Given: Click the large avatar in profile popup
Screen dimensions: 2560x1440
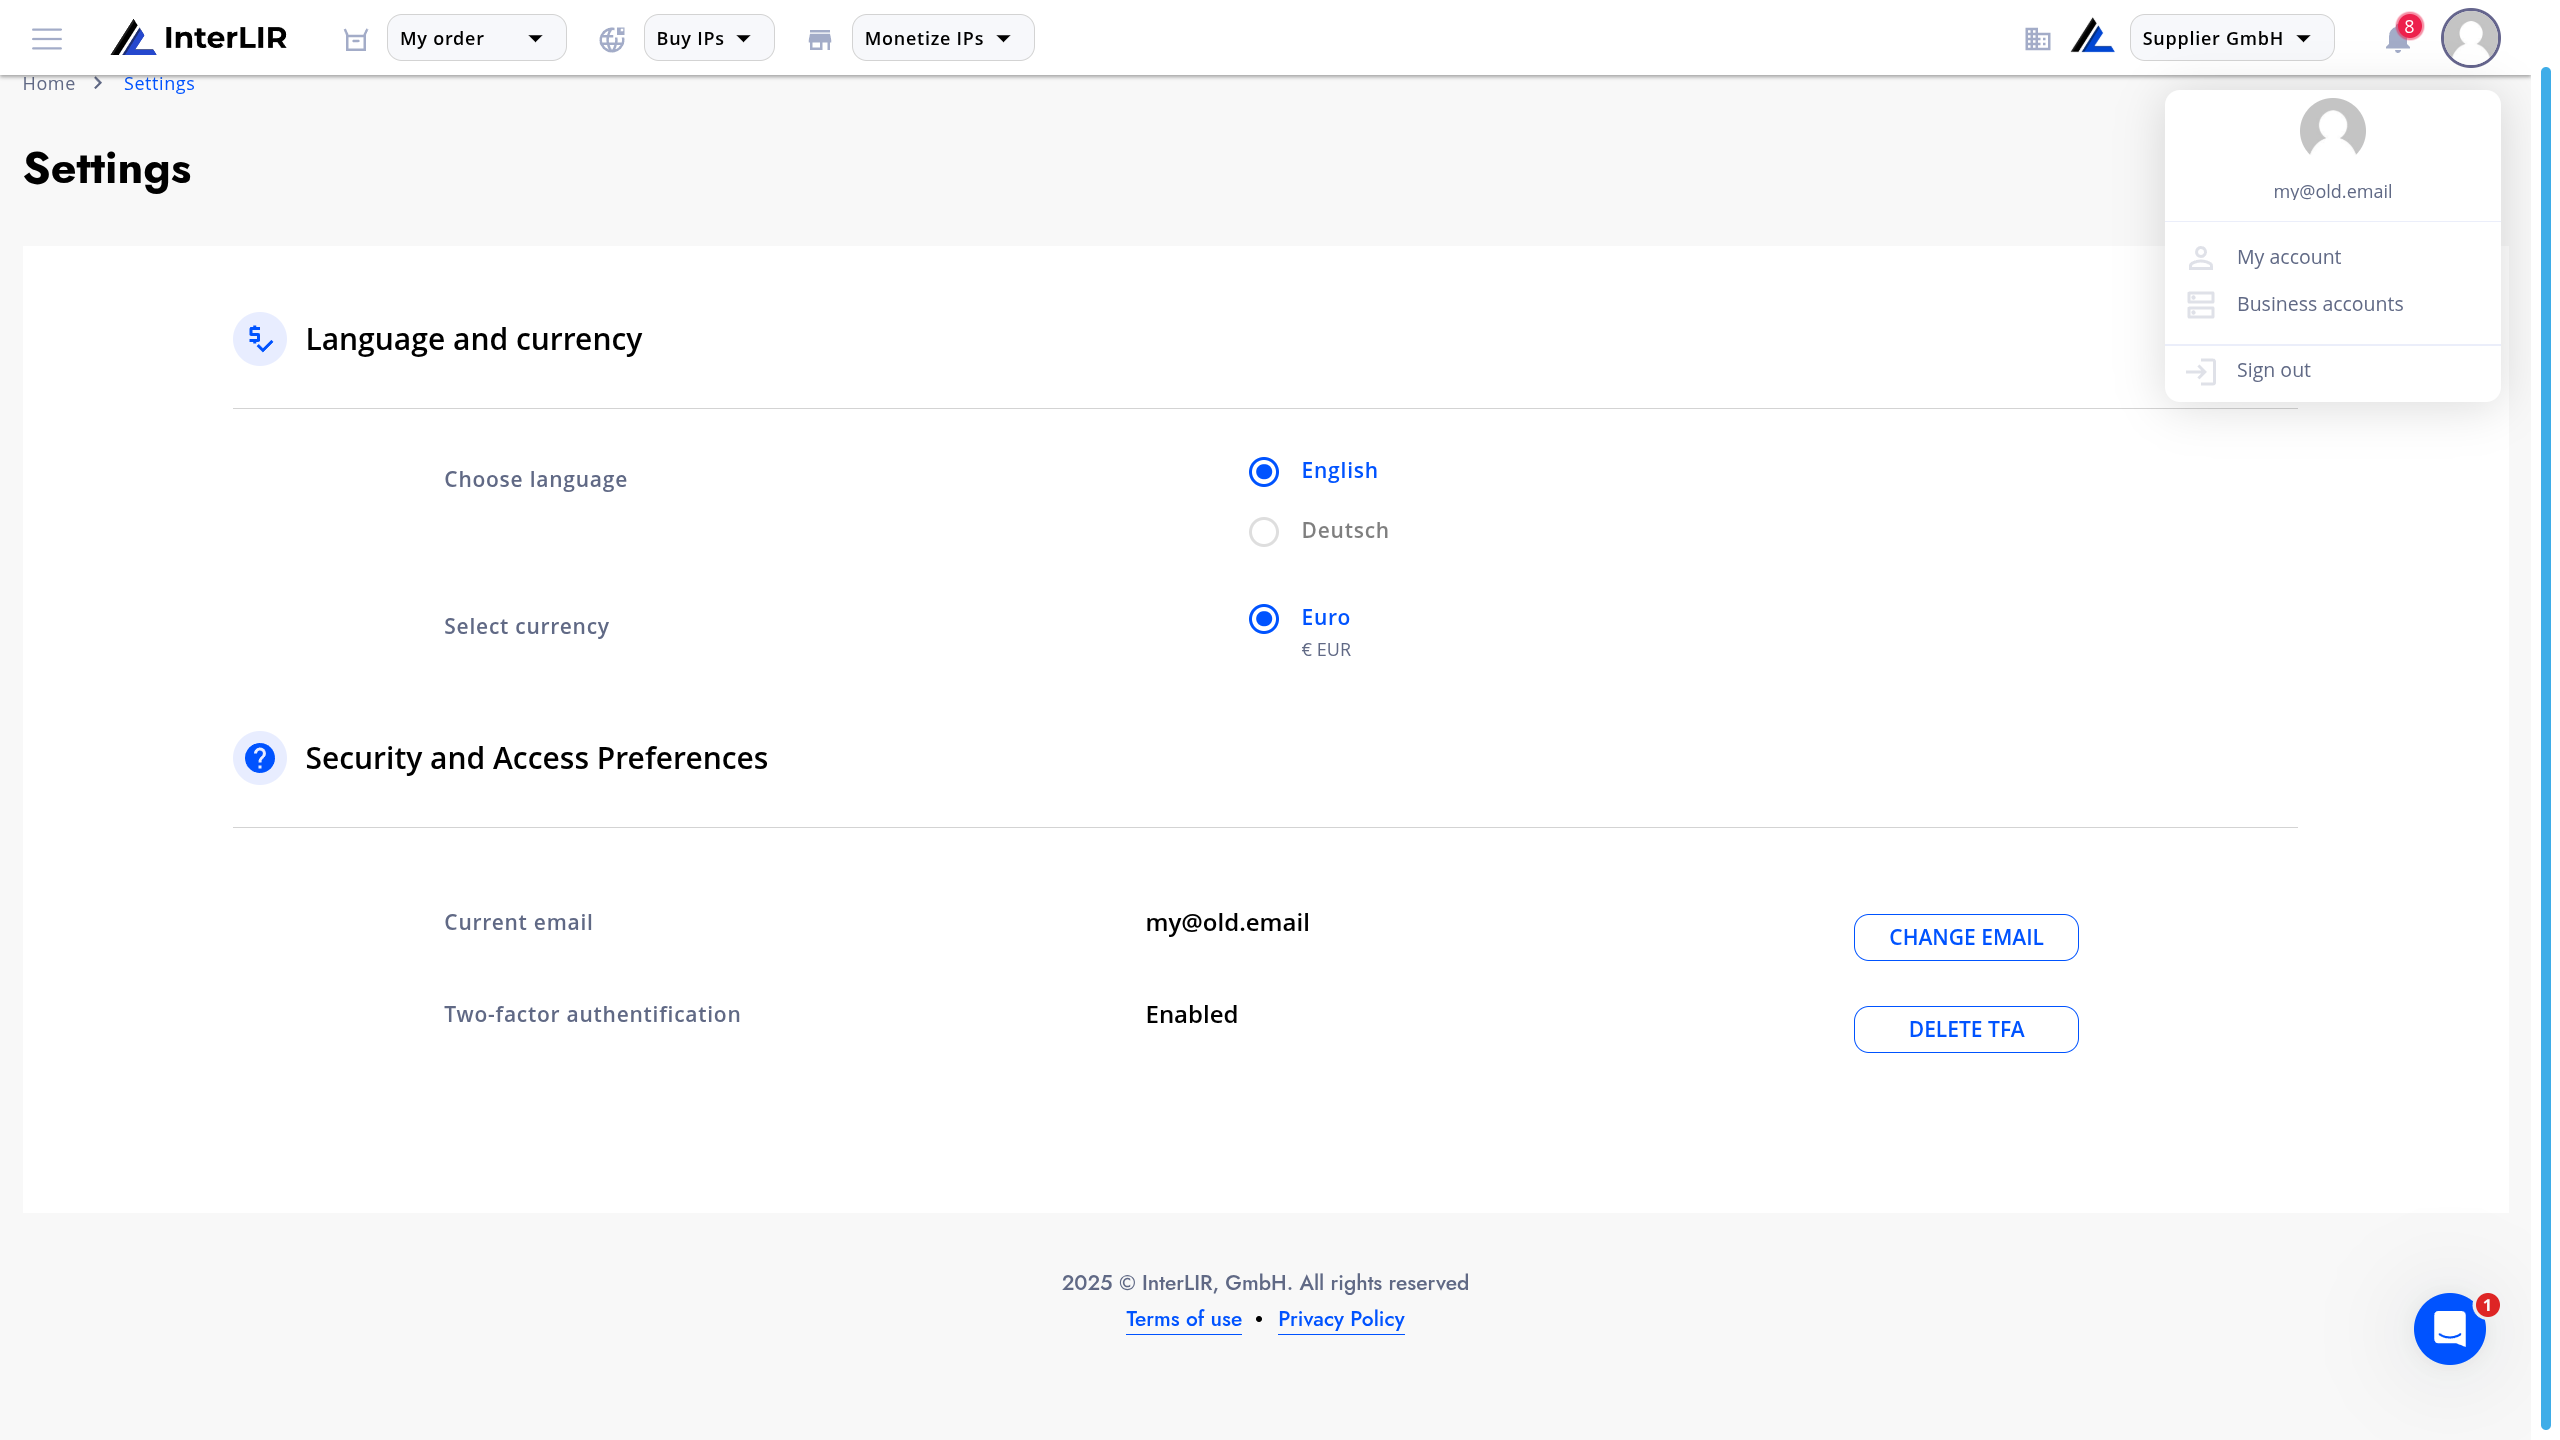Looking at the screenshot, I should tap(2332, 131).
